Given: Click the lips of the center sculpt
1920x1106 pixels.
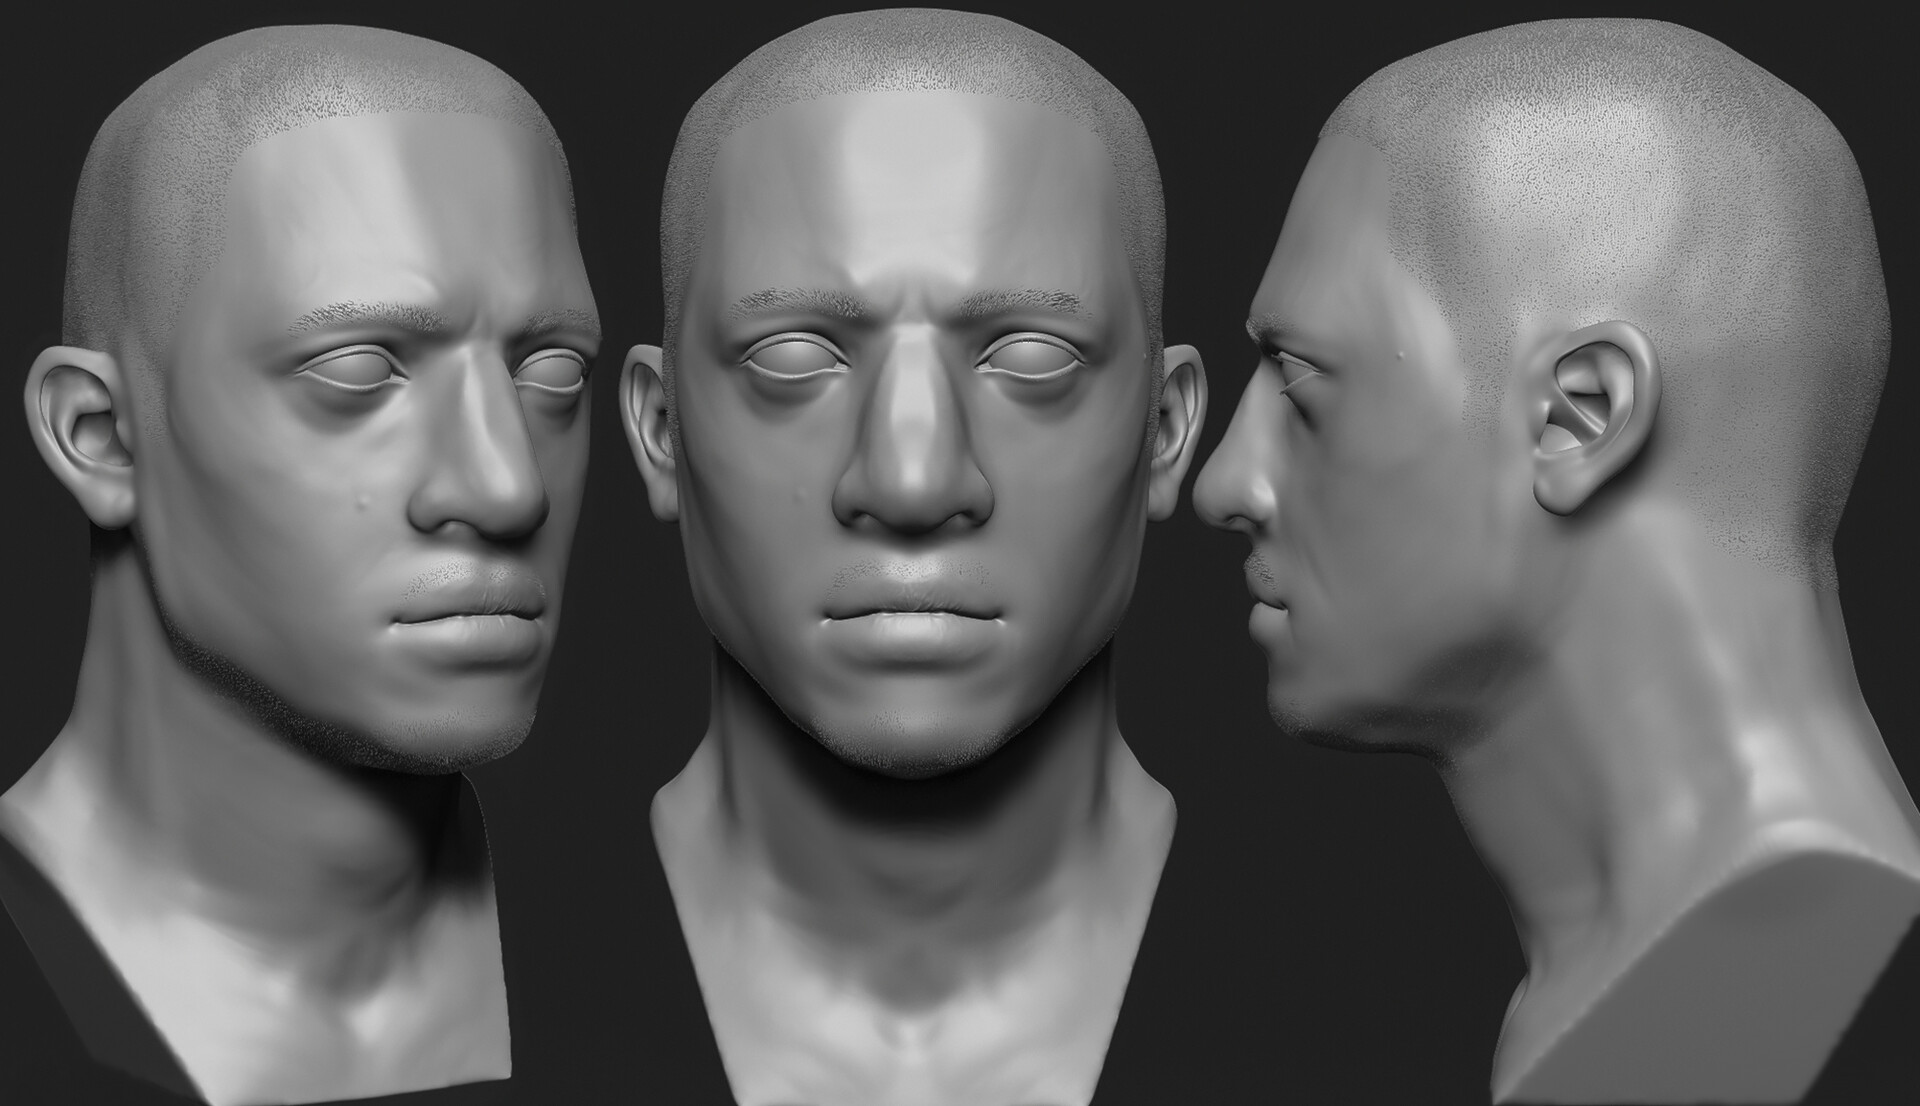Looking at the screenshot, I should [915, 615].
